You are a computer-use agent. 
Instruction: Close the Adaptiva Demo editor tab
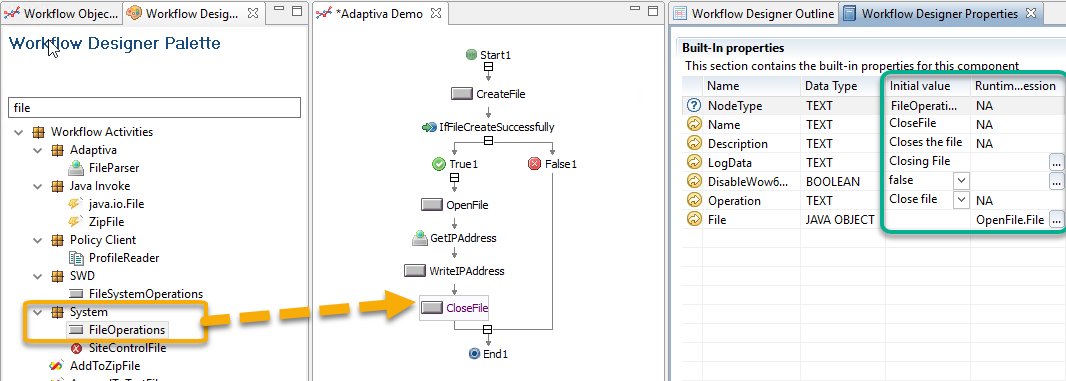point(436,13)
